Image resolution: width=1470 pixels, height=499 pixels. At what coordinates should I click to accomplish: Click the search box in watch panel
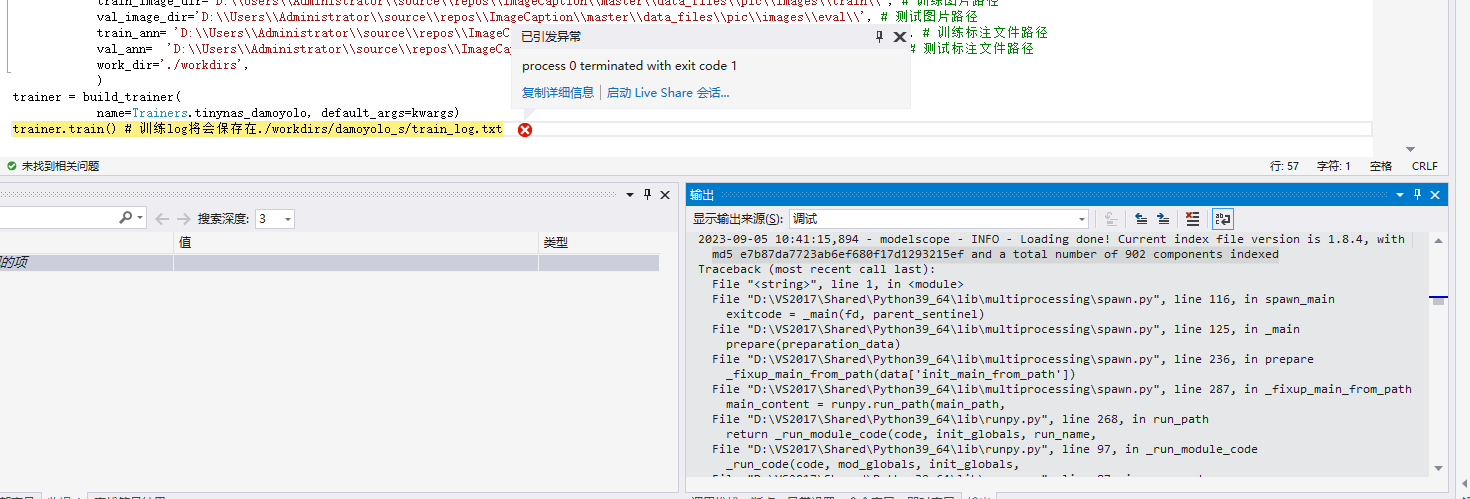[58, 218]
